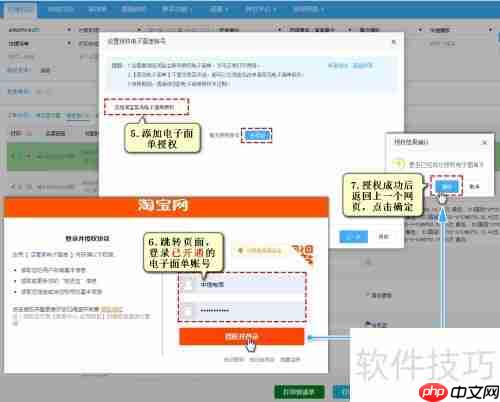Confirm the authorization success message dialog
The height and width of the screenshot is (402, 500).
point(447,186)
